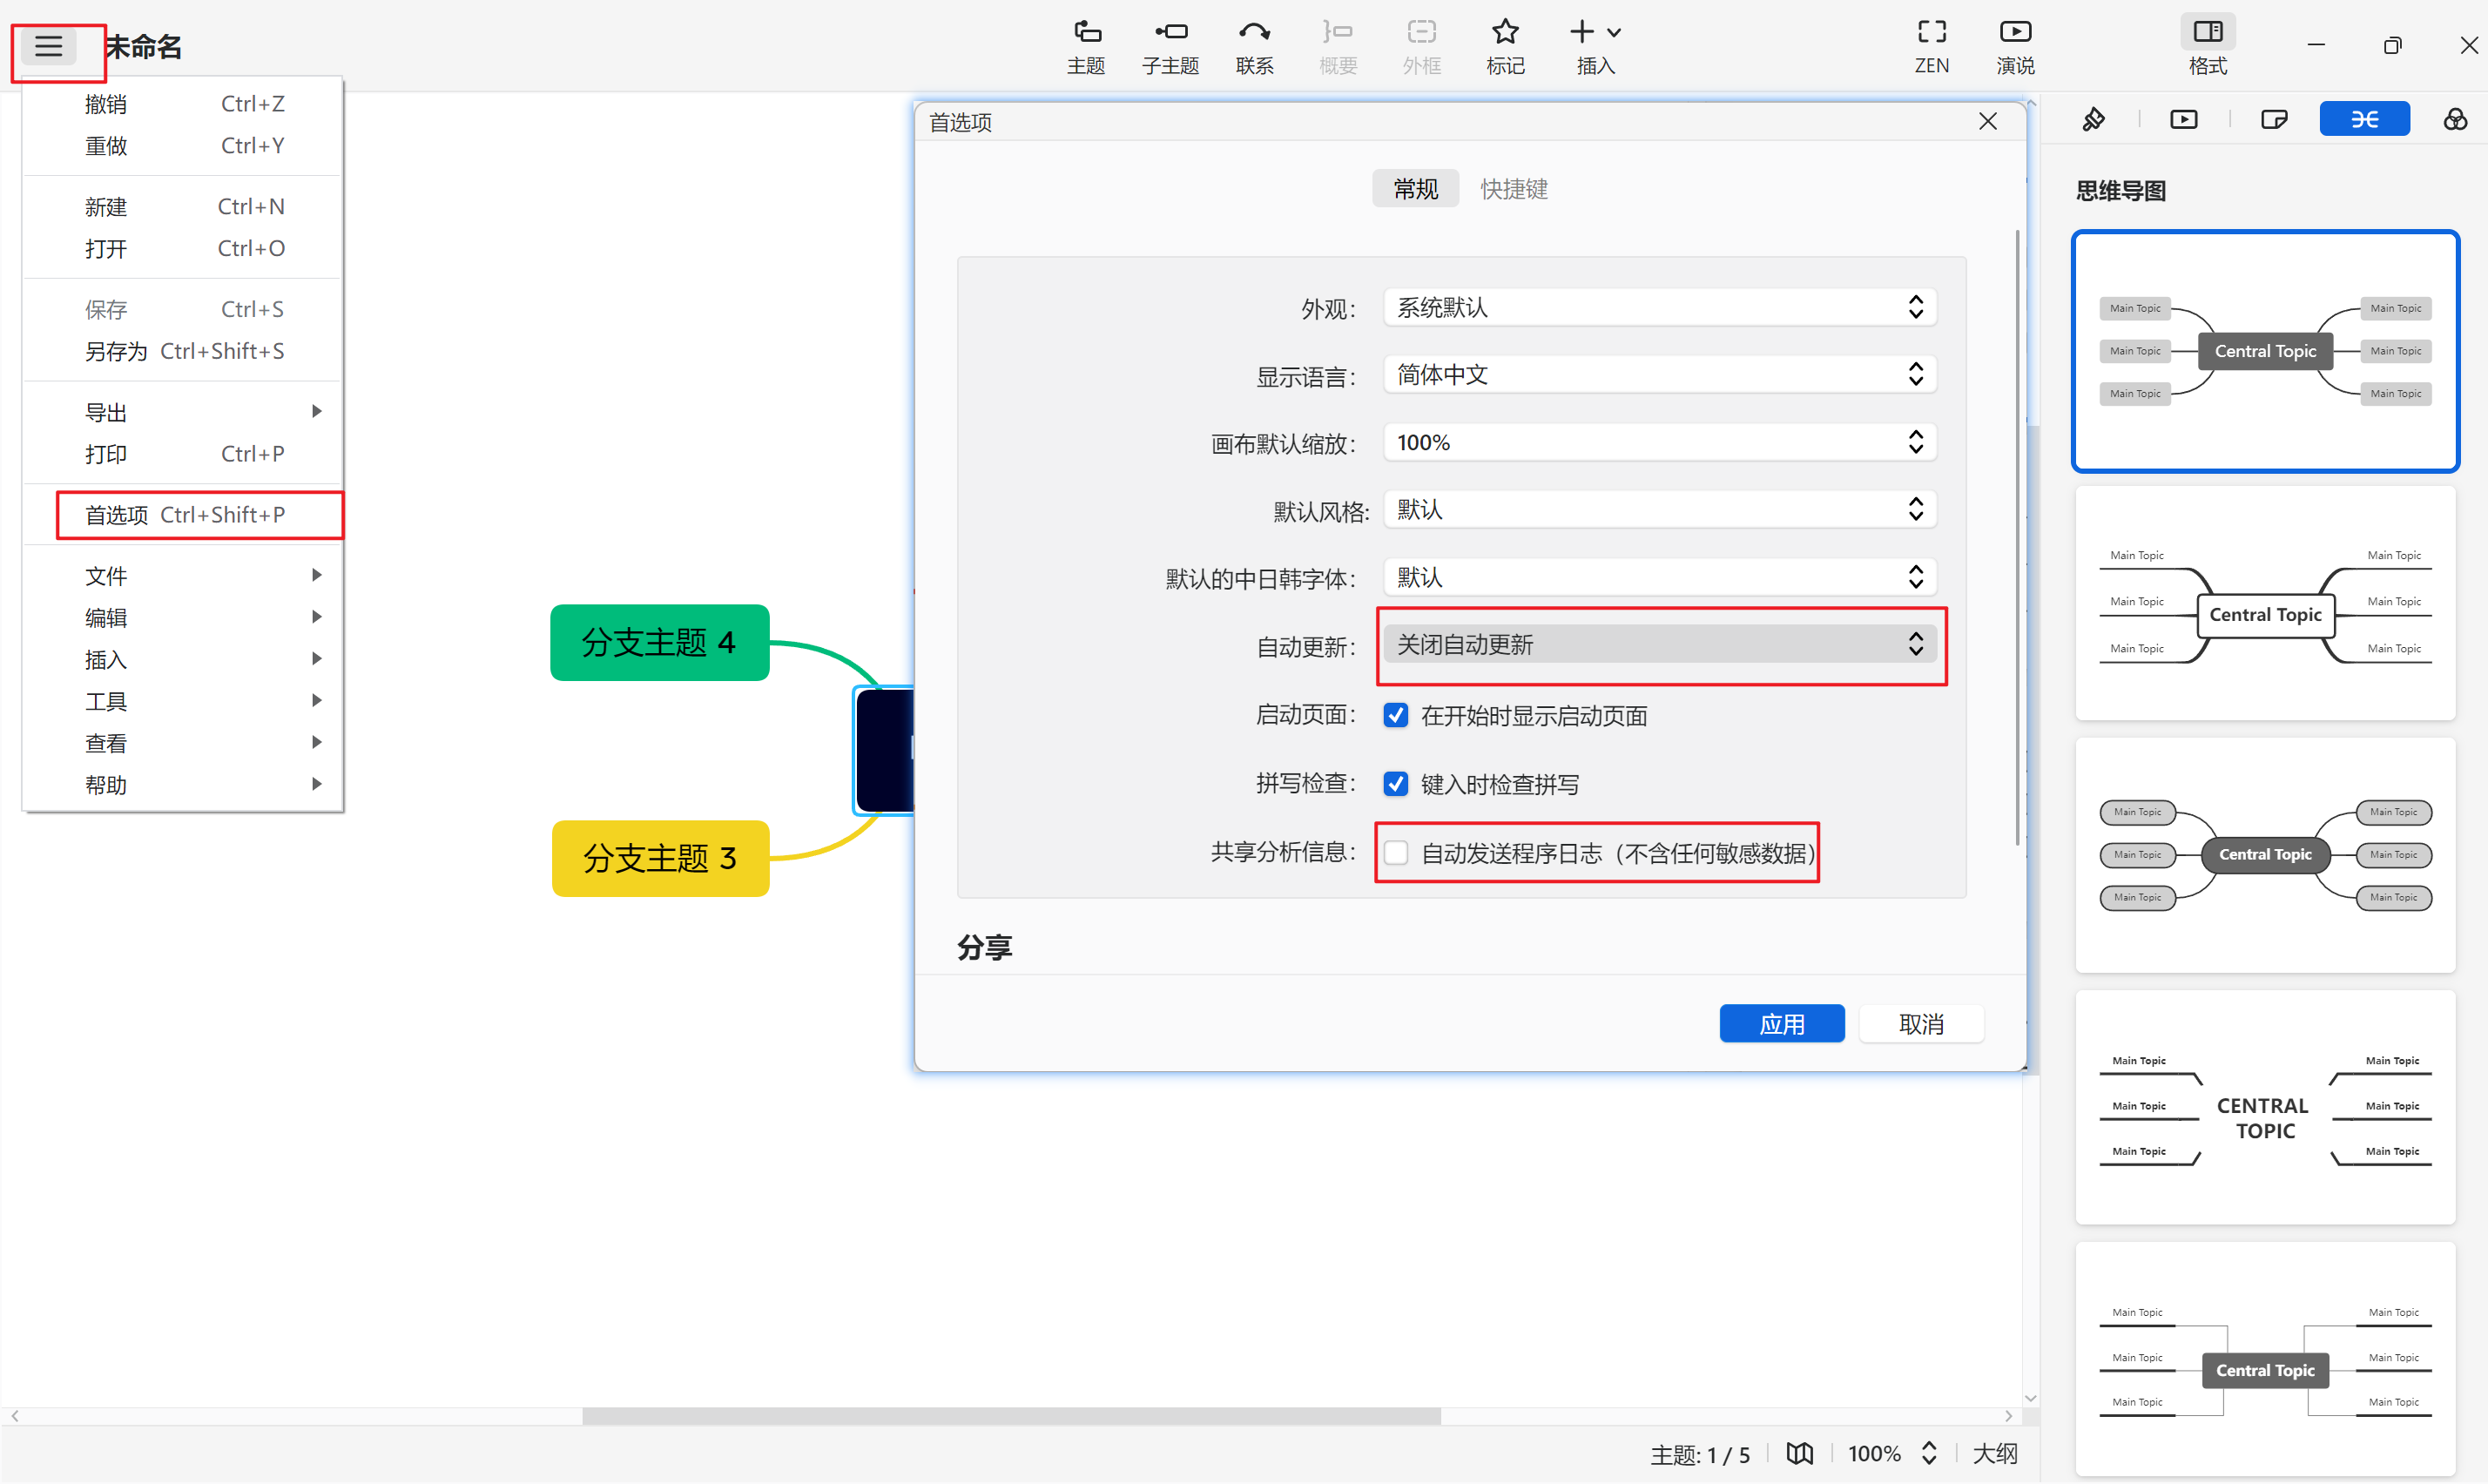Select the first Central Topic structure thumbnail
Screen dimensions: 2488x1484
click(x=2264, y=351)
